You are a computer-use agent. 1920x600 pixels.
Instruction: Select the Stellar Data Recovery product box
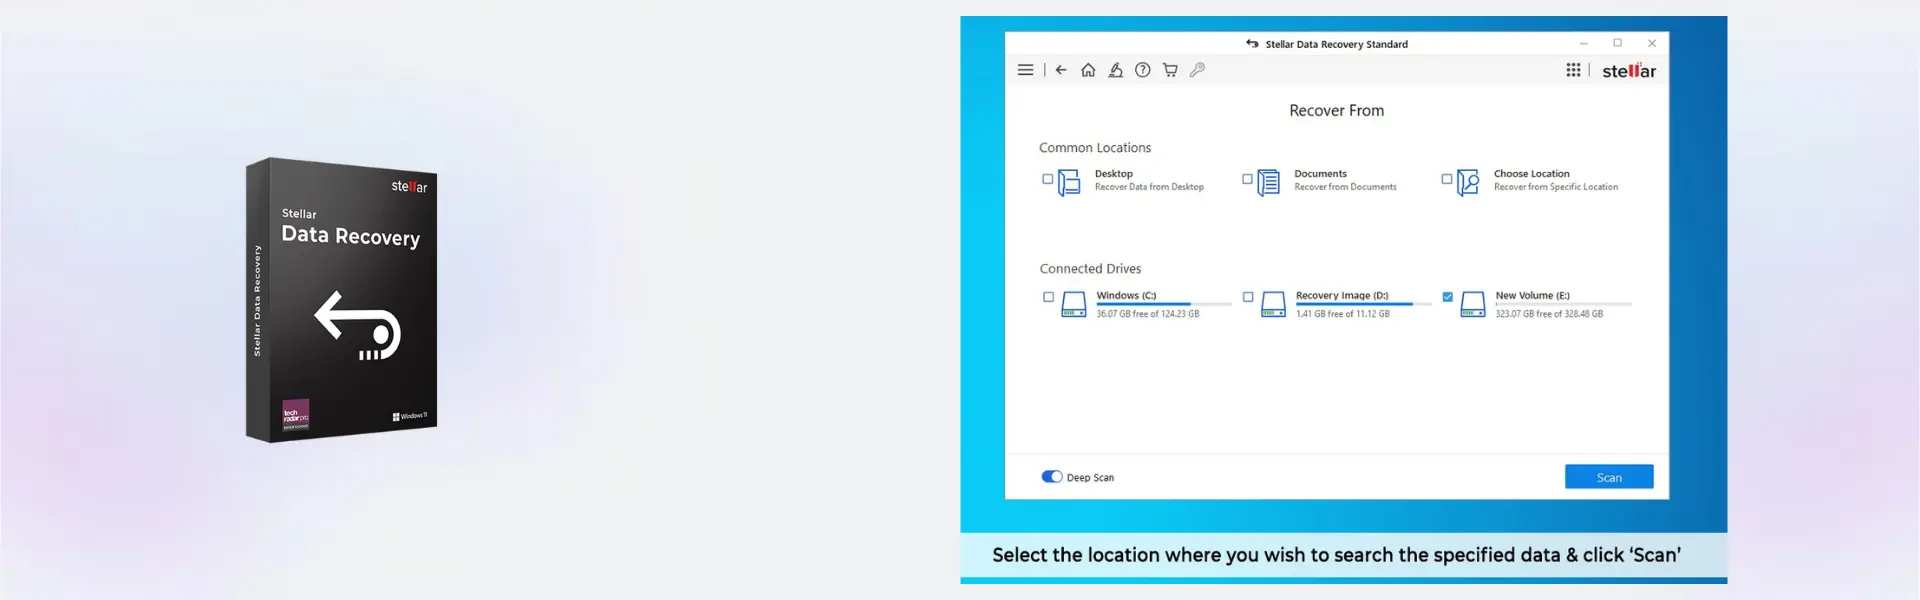coord(342,300)
